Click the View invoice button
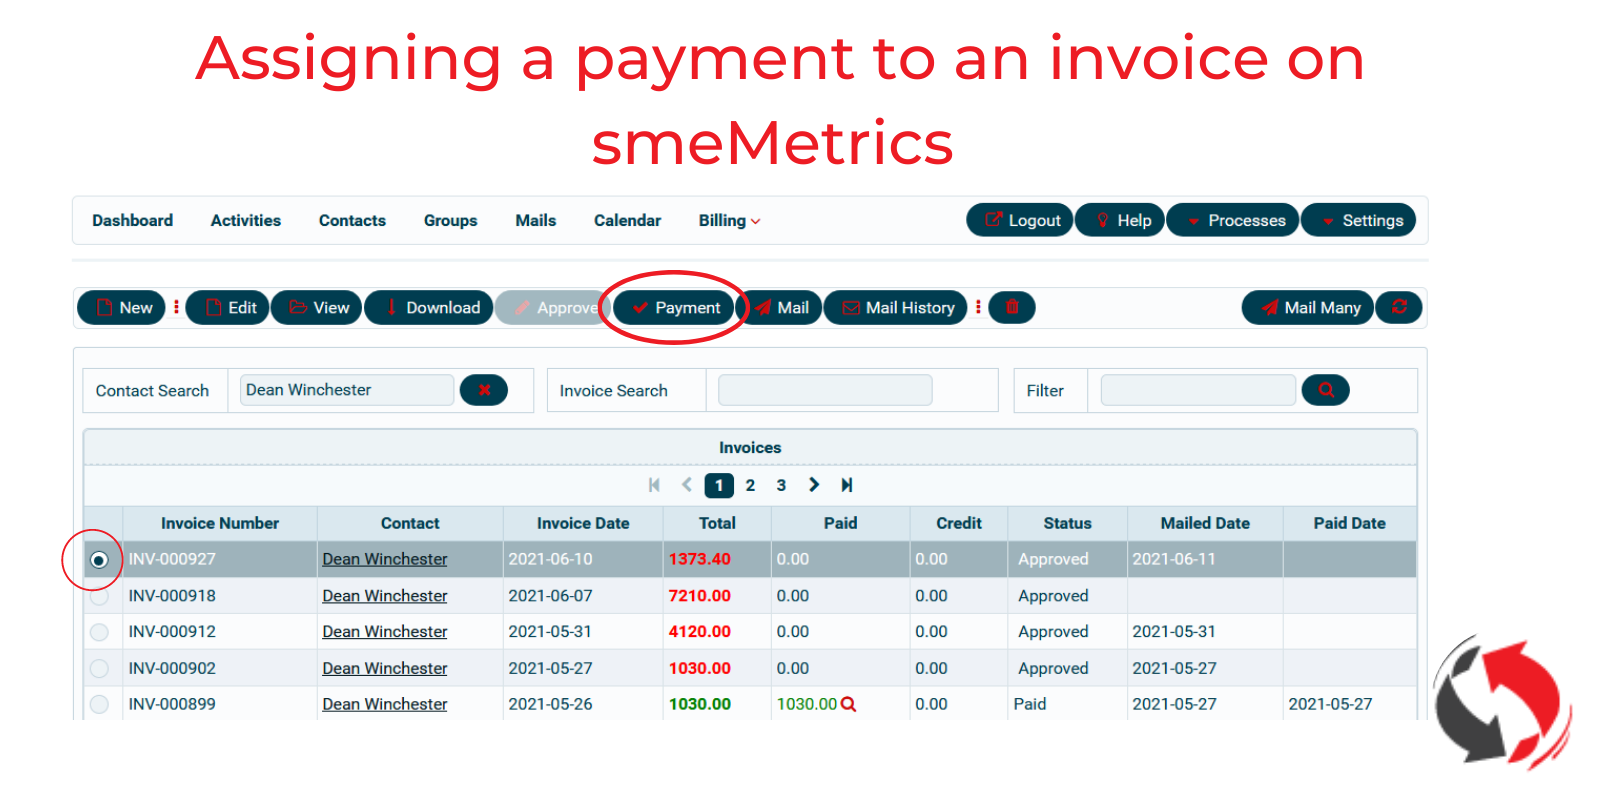1600x800 pixels. pyautogui.click(x=317, y=307)
